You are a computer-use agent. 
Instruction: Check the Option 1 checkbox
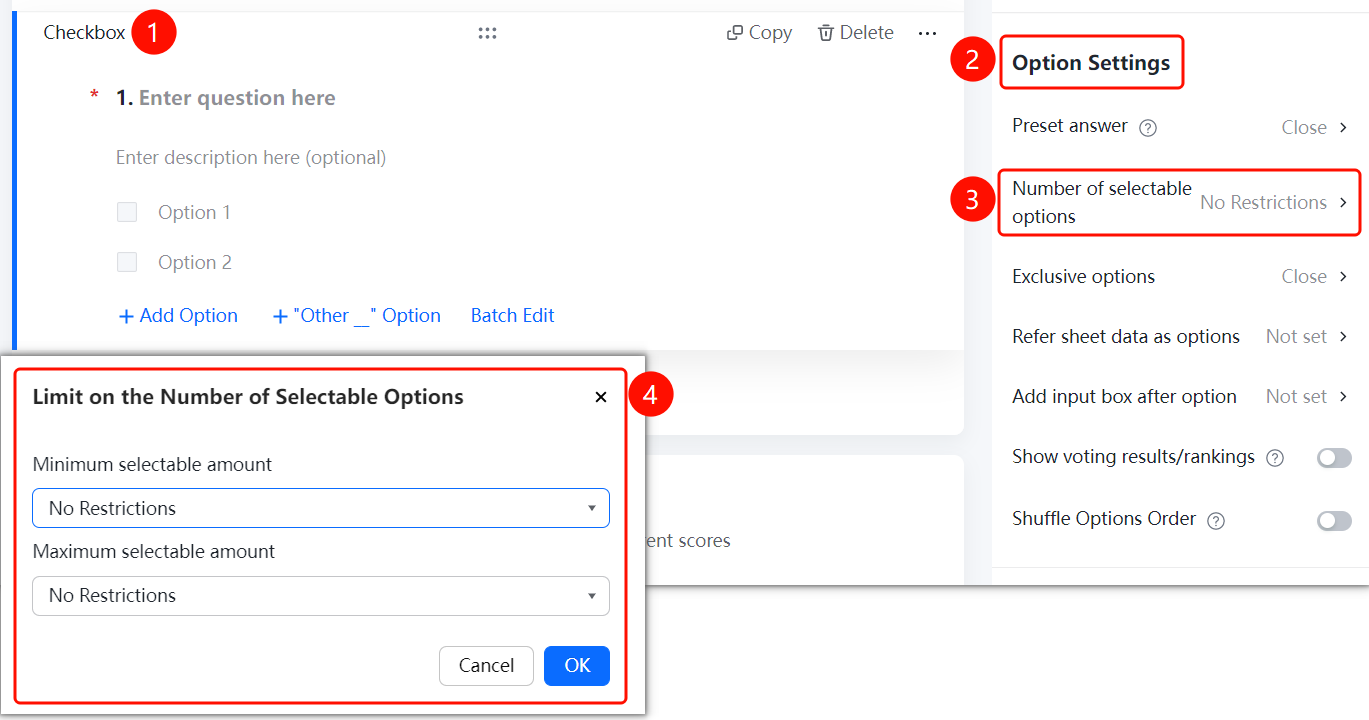point(127,212)
